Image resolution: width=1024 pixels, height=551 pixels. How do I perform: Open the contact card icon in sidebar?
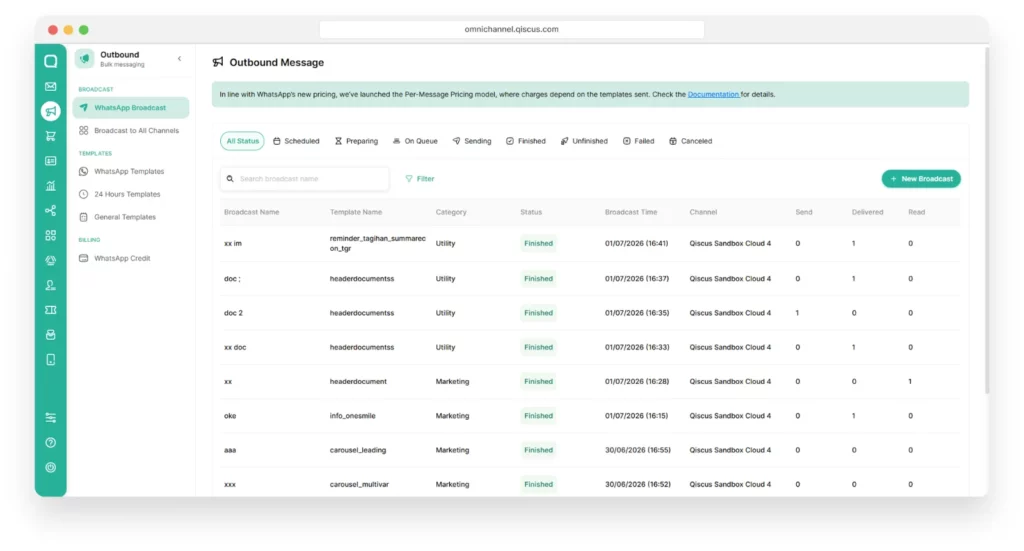click(x=50, y=161)
